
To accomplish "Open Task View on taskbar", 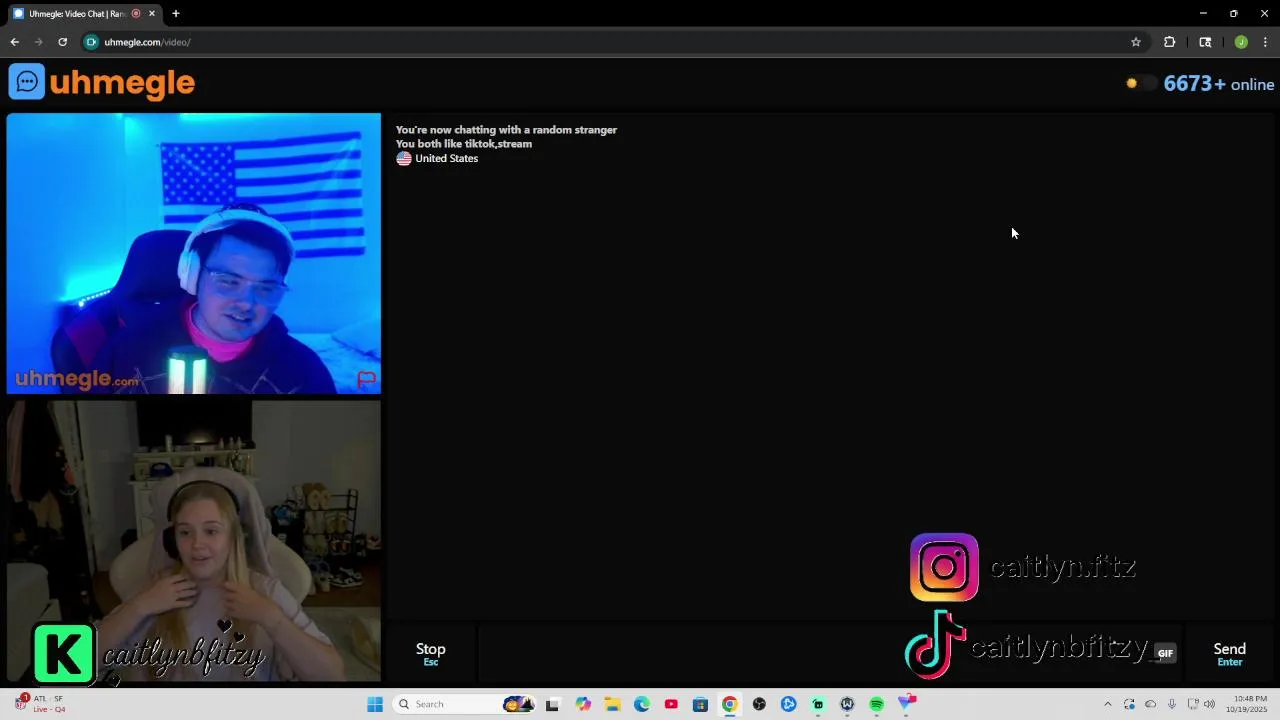I will click(552, 704).
